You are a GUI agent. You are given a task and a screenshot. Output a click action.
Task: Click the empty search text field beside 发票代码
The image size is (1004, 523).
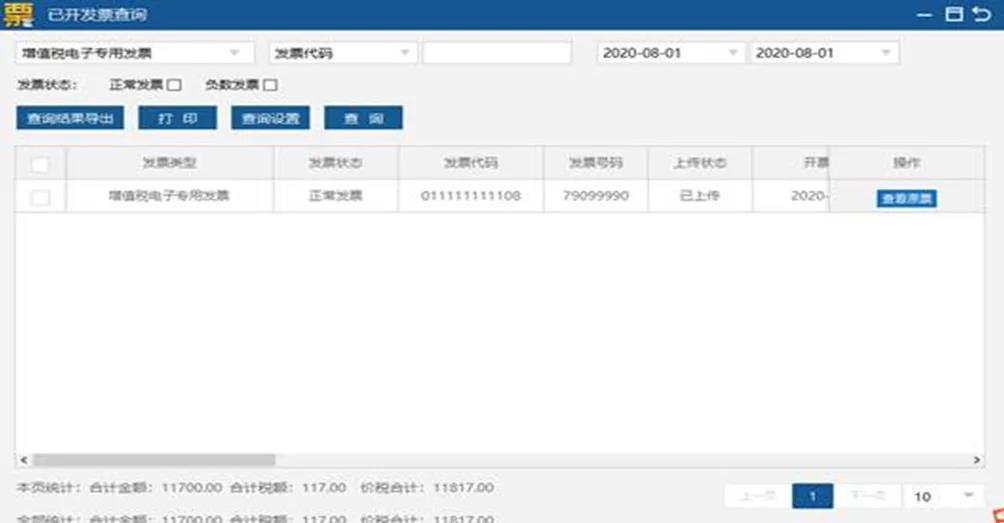[x=496, y=53]
